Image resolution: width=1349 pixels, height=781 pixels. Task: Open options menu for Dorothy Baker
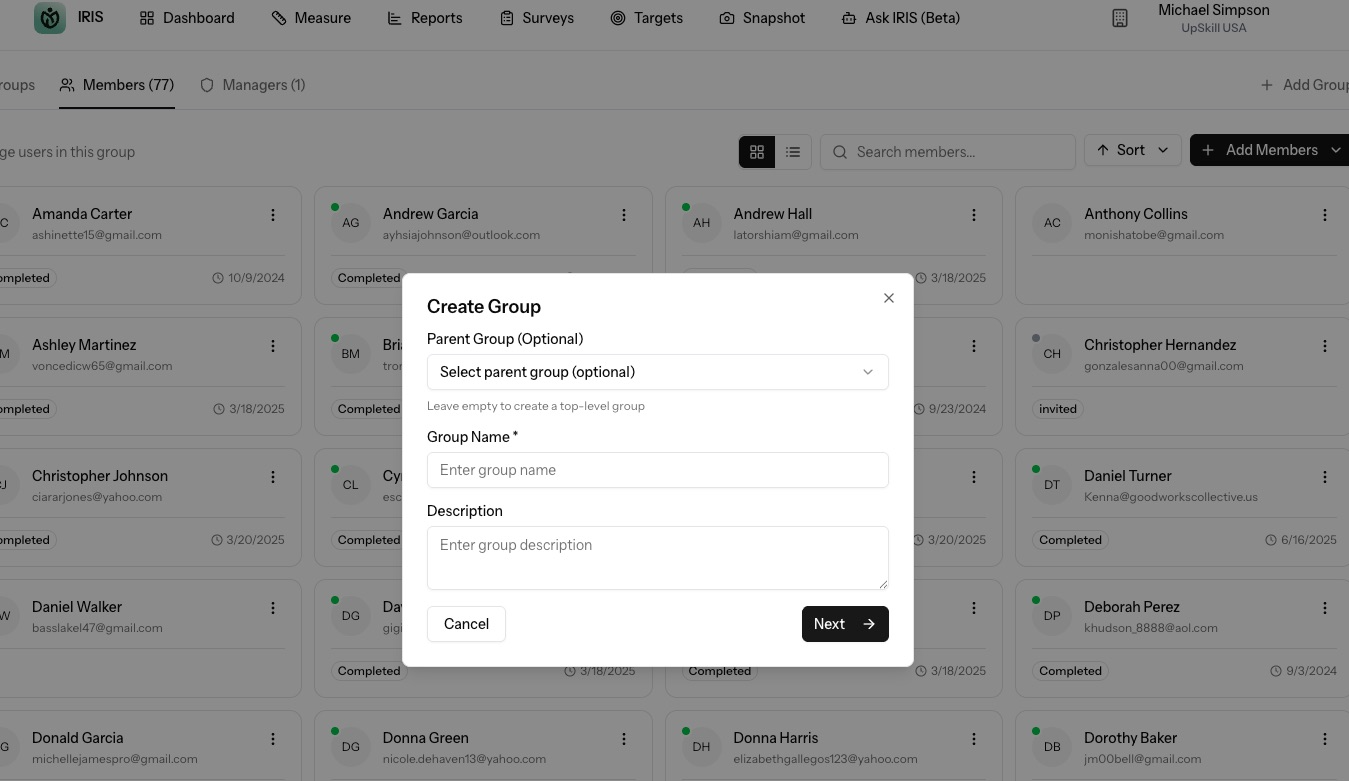pyautogui.click(x=1325, y=739)
